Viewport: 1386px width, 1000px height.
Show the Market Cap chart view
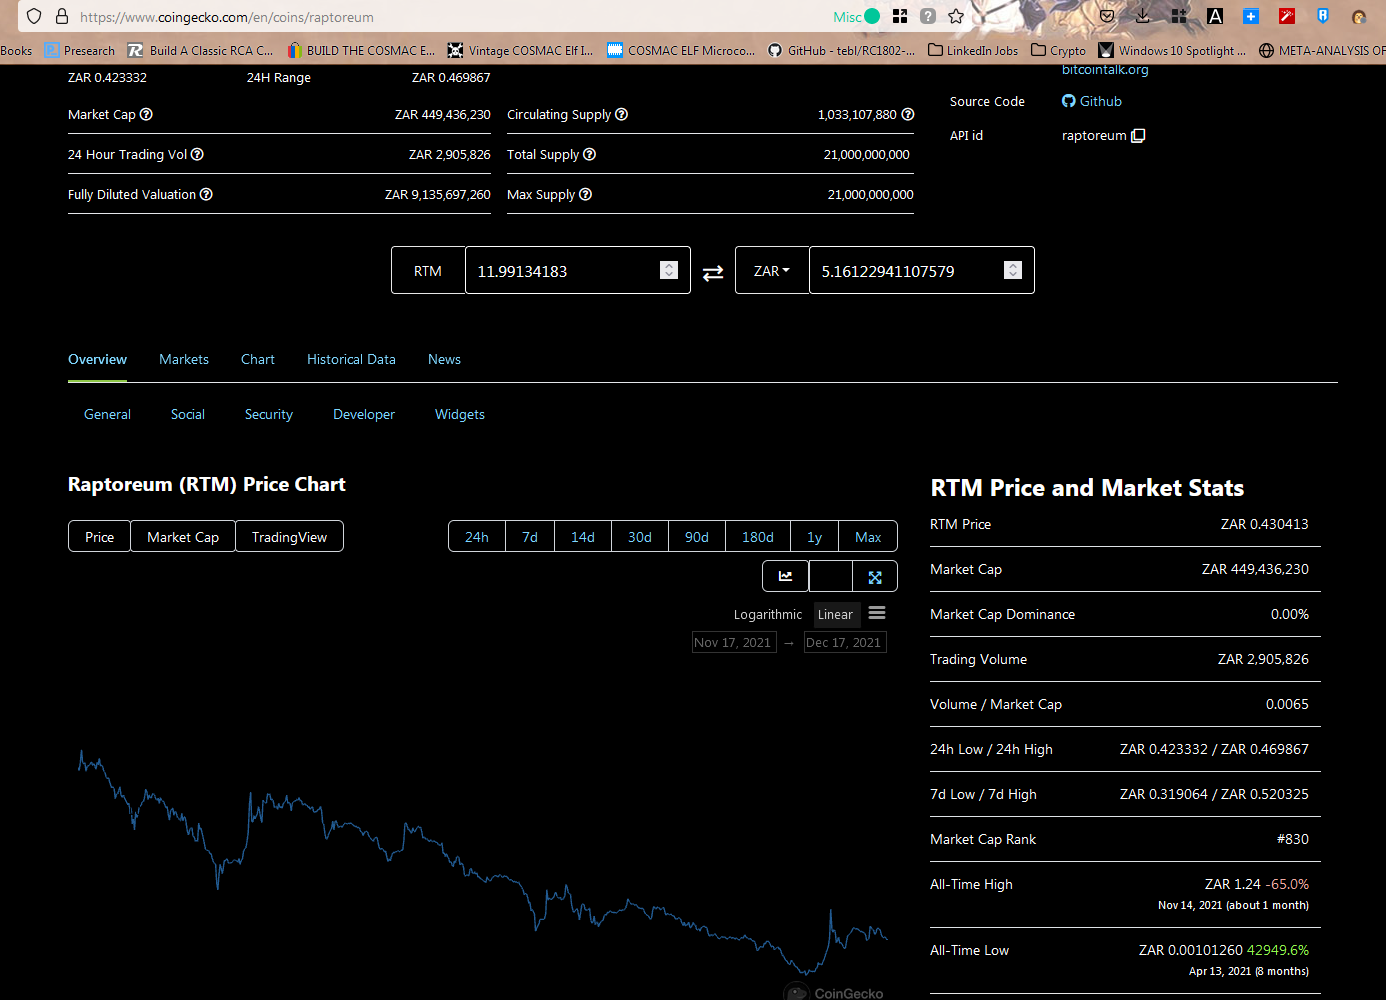(183, 537)
